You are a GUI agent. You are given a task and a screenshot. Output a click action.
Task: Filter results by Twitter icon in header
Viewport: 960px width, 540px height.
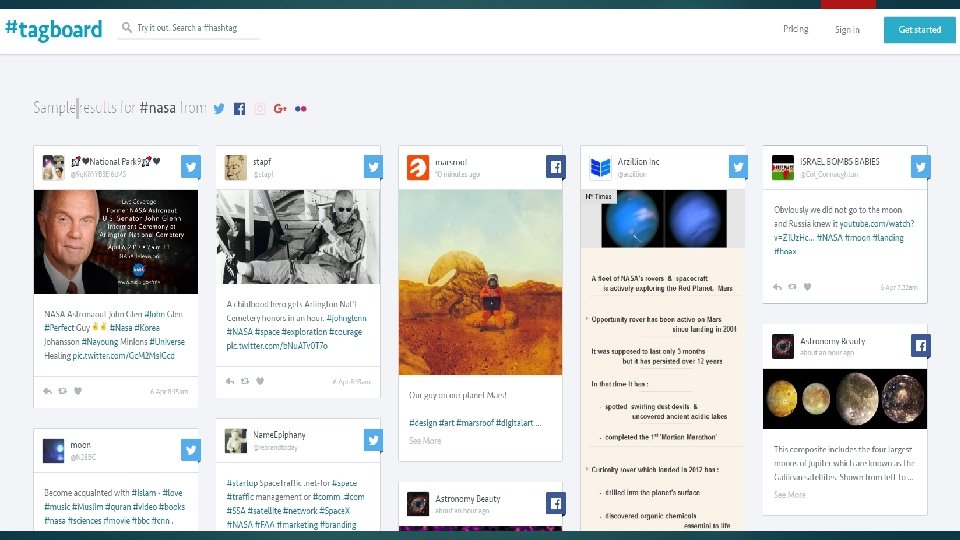point(219,108)
